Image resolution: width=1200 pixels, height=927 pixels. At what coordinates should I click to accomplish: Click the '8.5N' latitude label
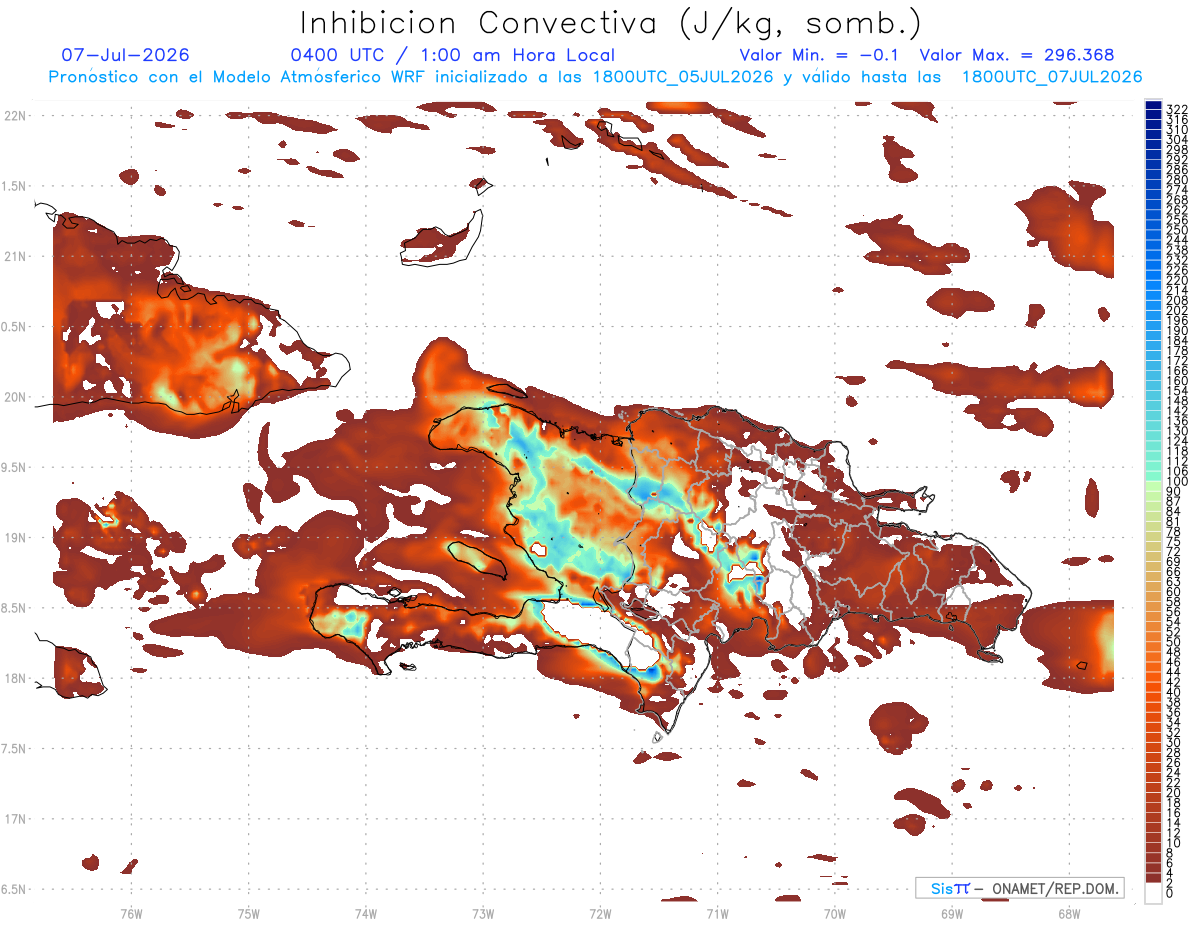(x=12, y=608)
